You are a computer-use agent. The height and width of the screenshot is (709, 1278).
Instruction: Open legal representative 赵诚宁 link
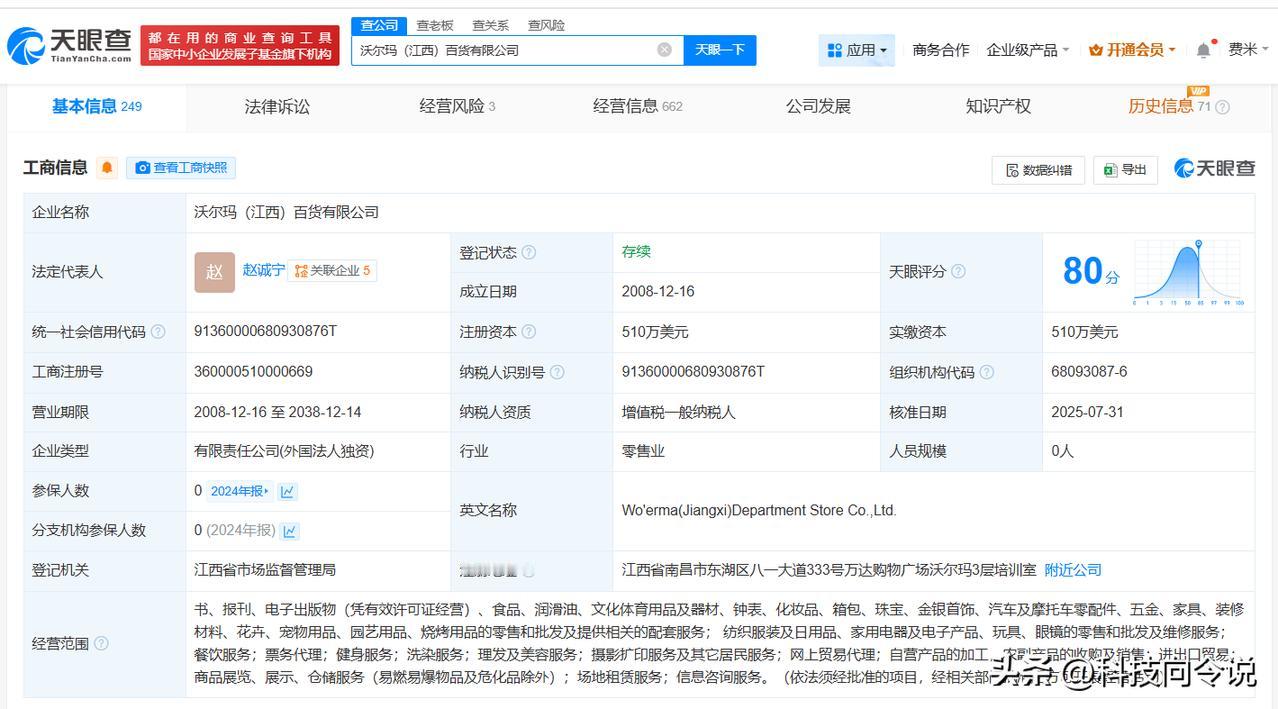[264, 270]
